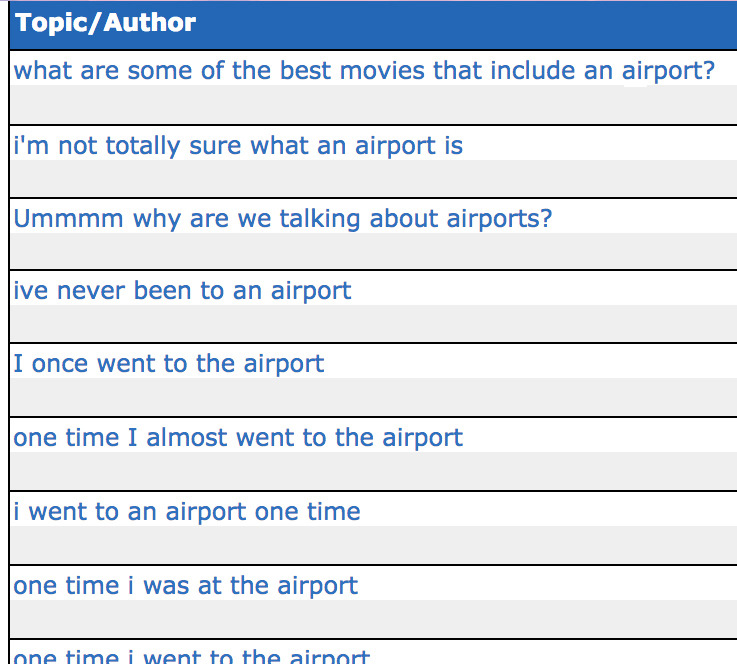Viewport: 737px width, 664px height.
Task: Click the Topic/Author column header
Action: [x=106, y=23]
